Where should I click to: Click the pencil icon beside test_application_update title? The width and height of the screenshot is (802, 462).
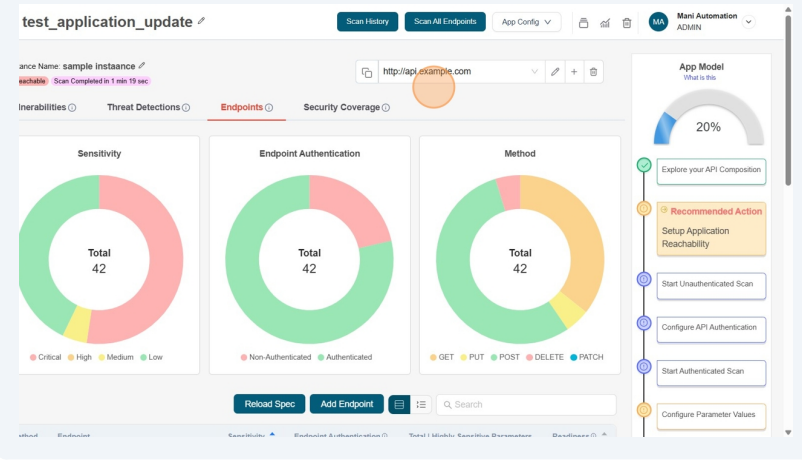click(x=202, y=21)
